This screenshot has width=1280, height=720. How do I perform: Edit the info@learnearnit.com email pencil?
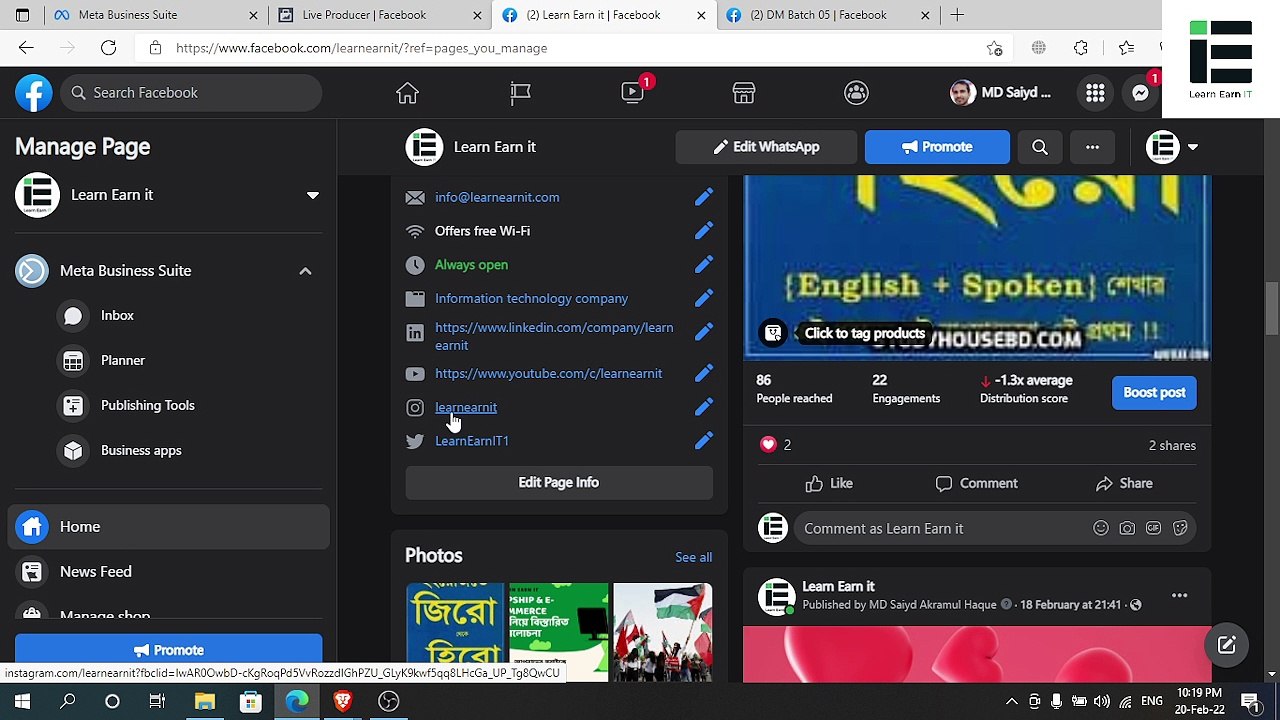704,197
